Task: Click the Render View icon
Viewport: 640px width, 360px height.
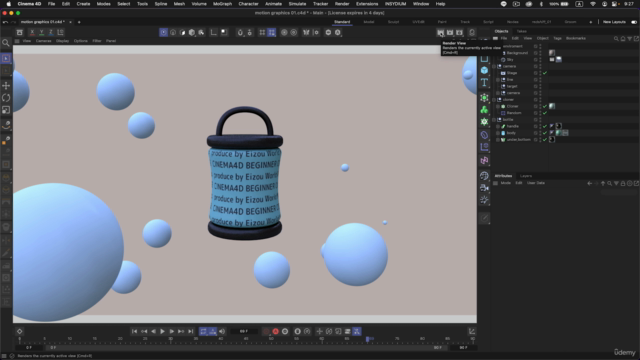Action: click(x=440, y=32)
